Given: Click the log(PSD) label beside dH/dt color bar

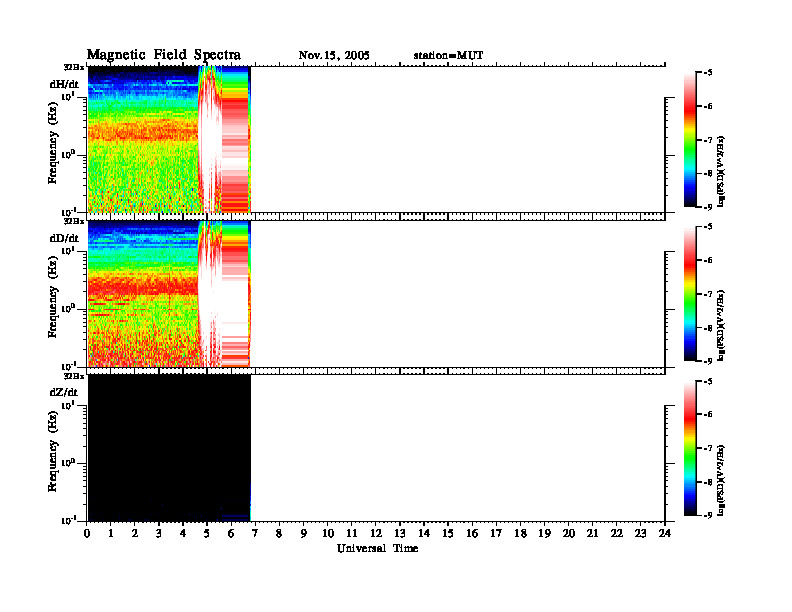Looking at the screenshot, I should click(722, 171).
